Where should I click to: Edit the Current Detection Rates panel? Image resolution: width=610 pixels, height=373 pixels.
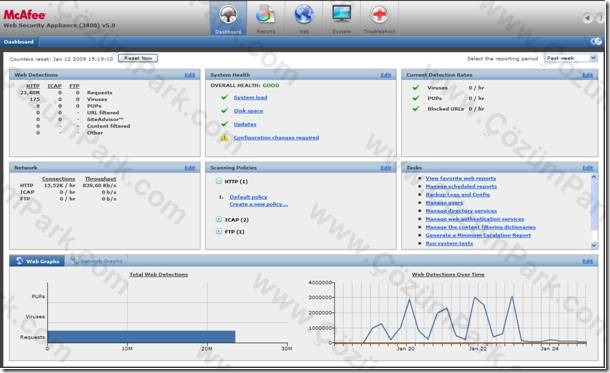pyautogui.click(x=587, y=75)
